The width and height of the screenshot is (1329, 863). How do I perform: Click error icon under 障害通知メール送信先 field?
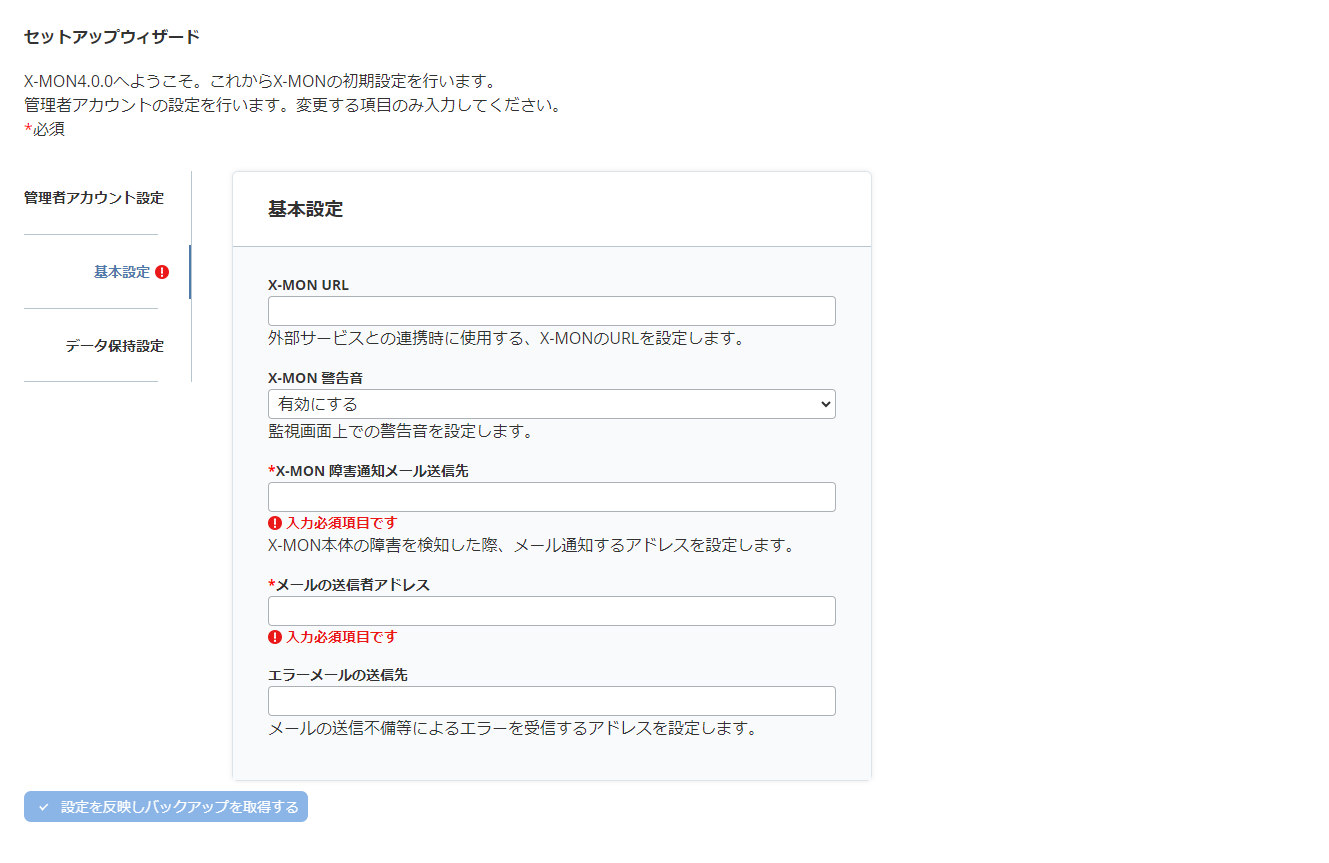pos(275,523)
